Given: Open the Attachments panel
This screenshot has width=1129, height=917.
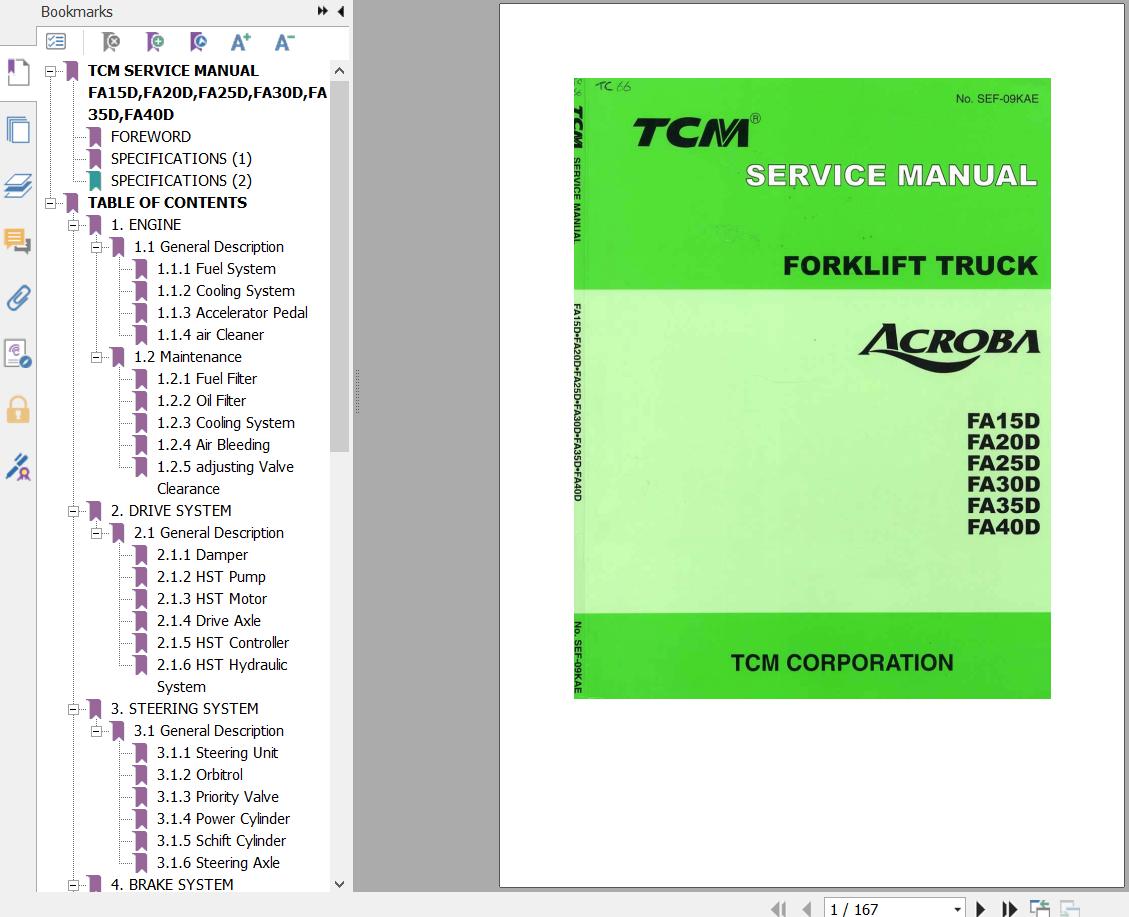Looking at the screenshot, I should point(17,297).
